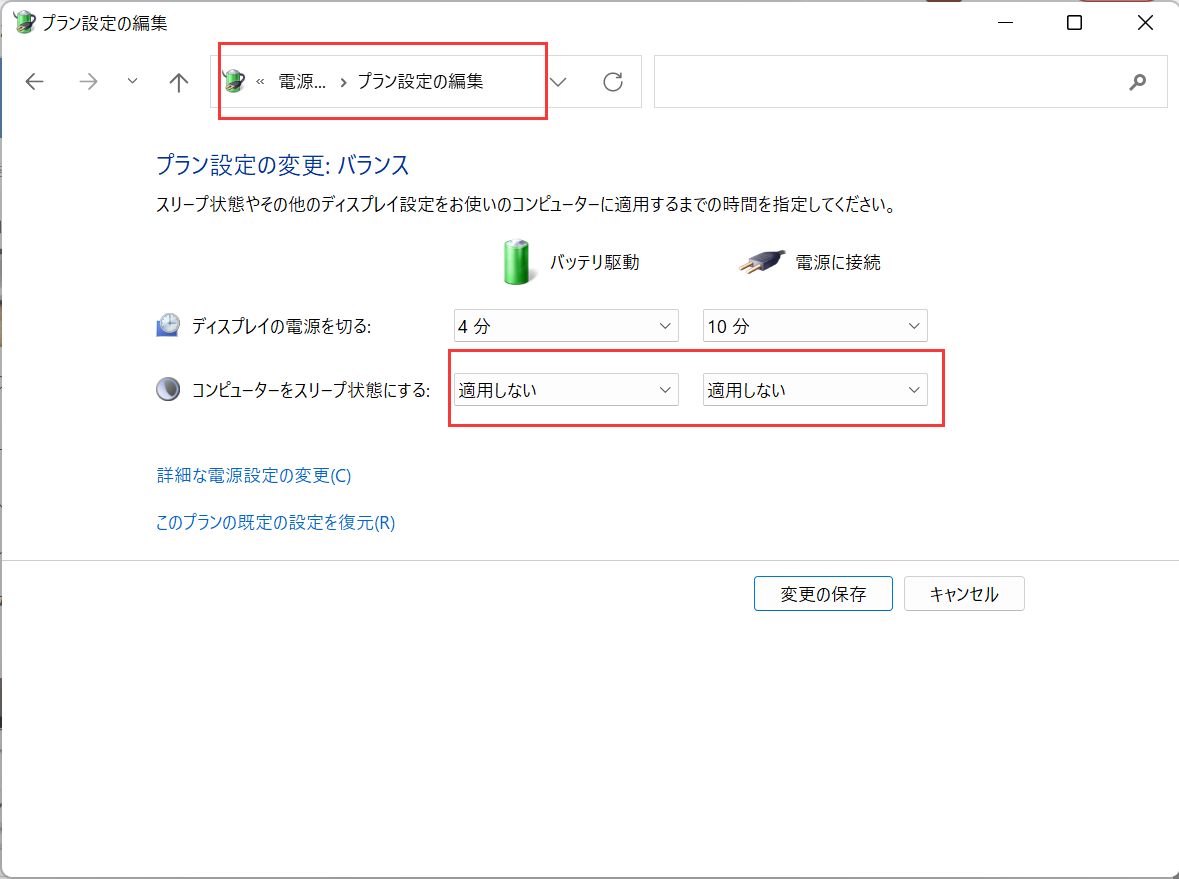
Task: Open 詳細な電源設定の変更 link
Action: (251, 476)
